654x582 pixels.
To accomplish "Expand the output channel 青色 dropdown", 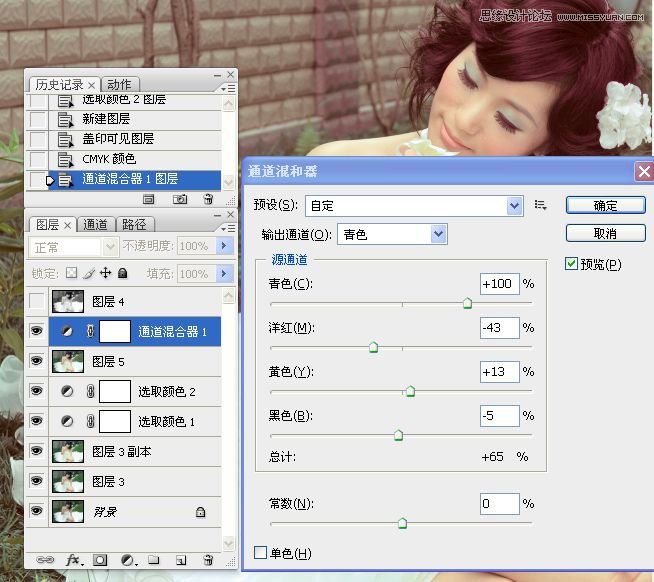I will (x=438, y=234).
